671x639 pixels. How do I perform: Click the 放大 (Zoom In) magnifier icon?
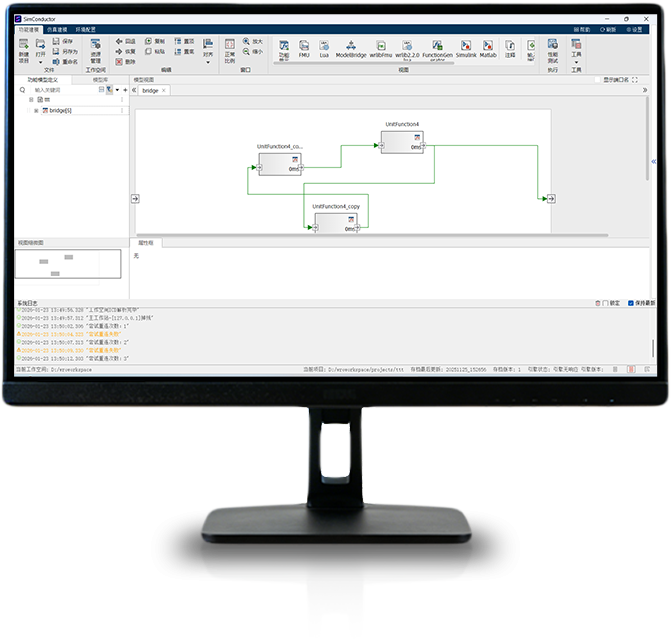point(246,41)
